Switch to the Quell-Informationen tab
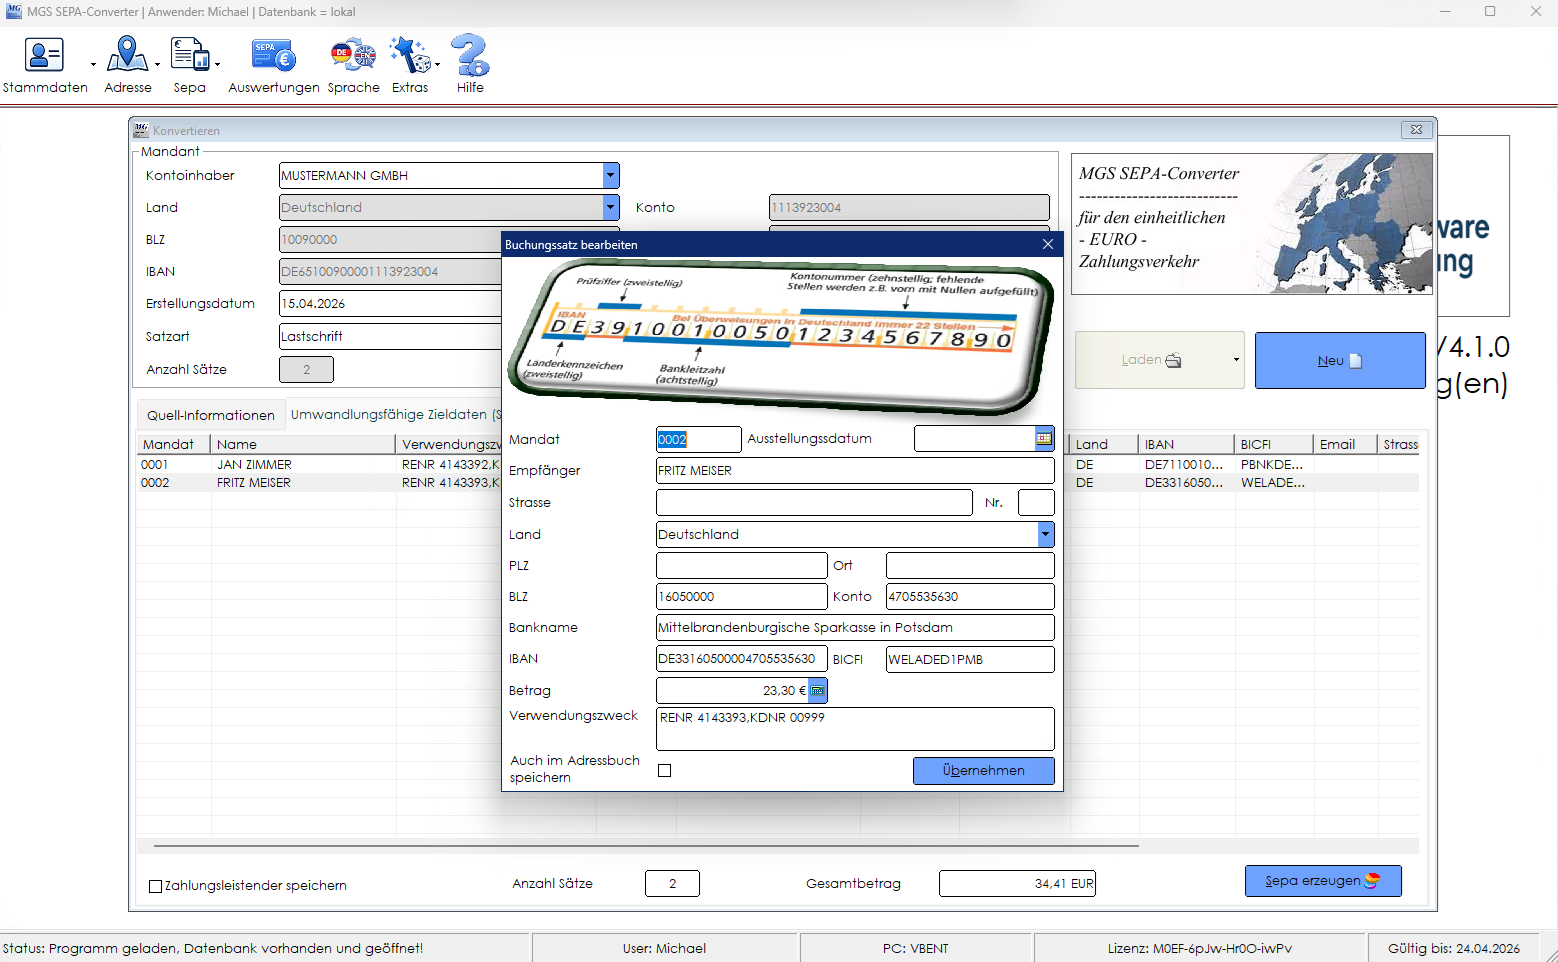The height and width of the screenshot is (962, 1558). (x=211, y=415)
